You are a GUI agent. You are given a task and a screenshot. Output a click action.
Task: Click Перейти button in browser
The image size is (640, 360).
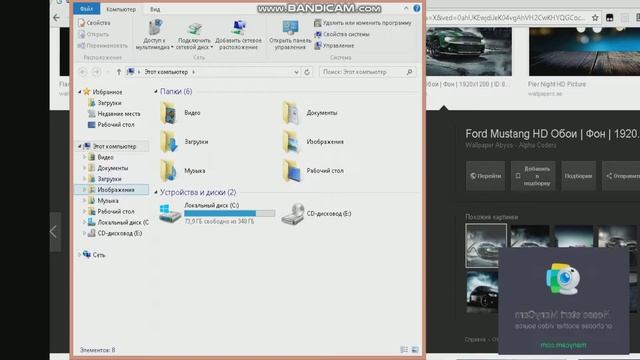[x=485, y=176]
